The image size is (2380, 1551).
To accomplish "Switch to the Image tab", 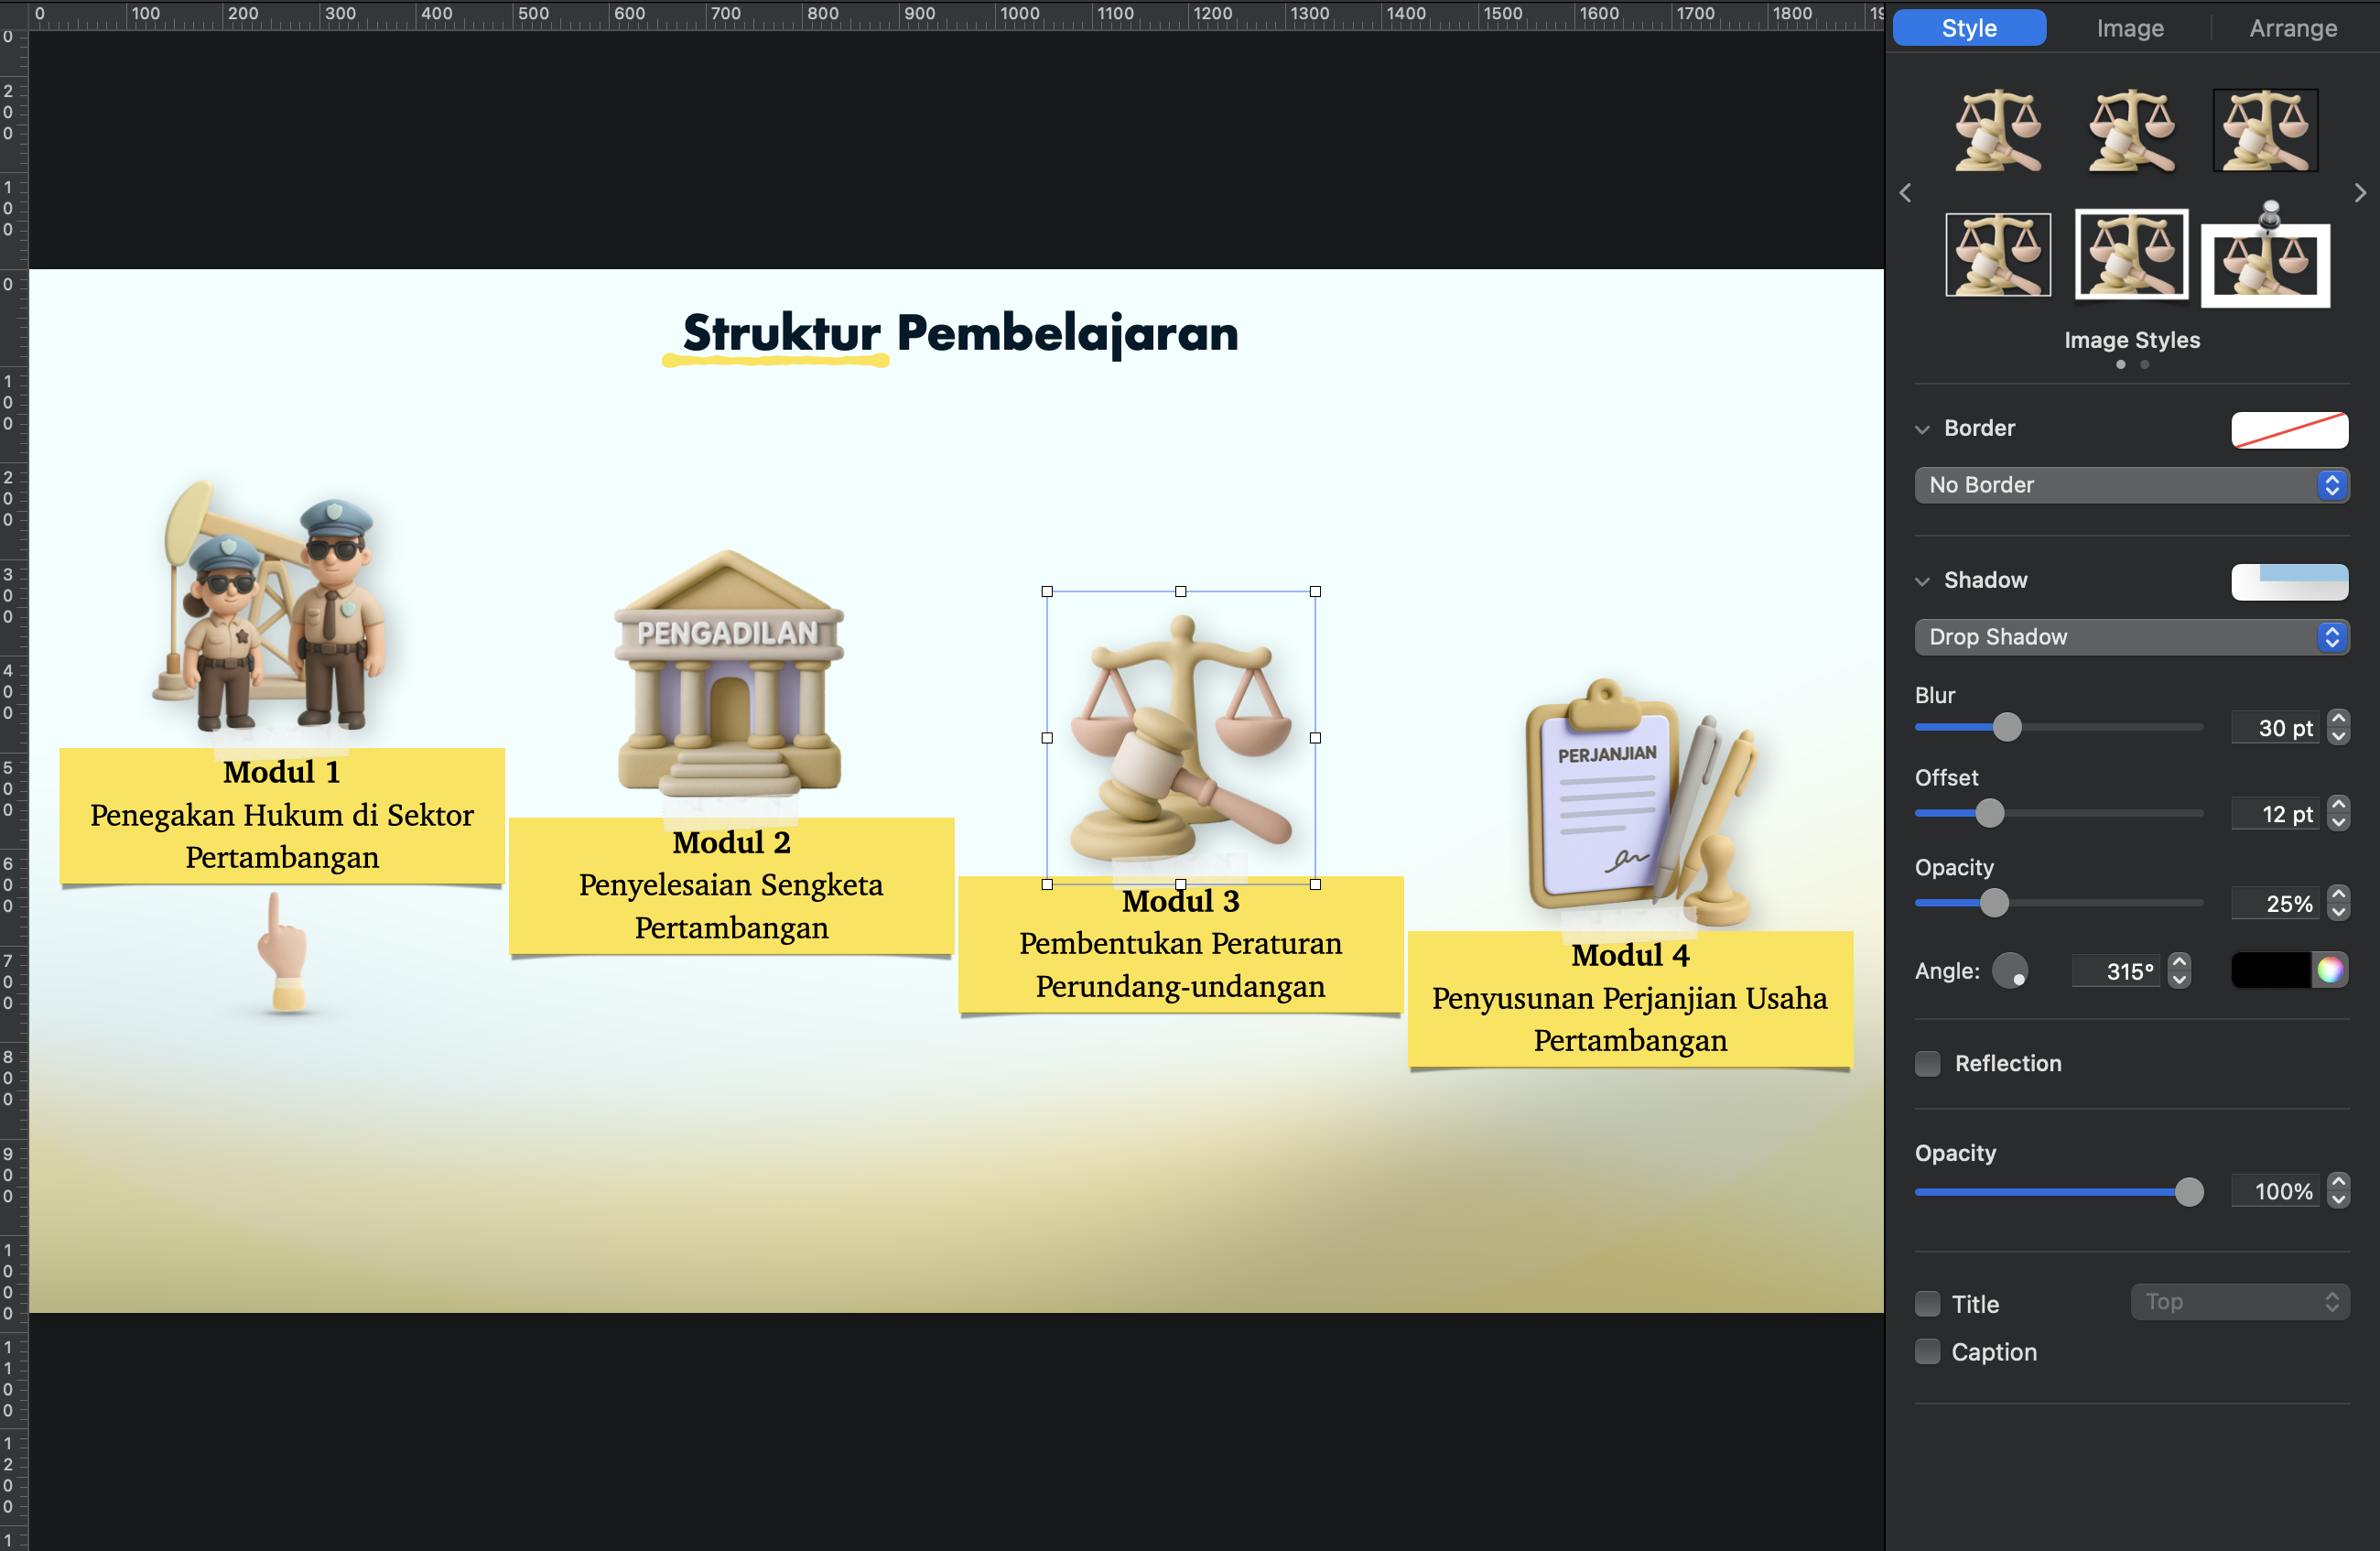I will (x=2130, y=28).
